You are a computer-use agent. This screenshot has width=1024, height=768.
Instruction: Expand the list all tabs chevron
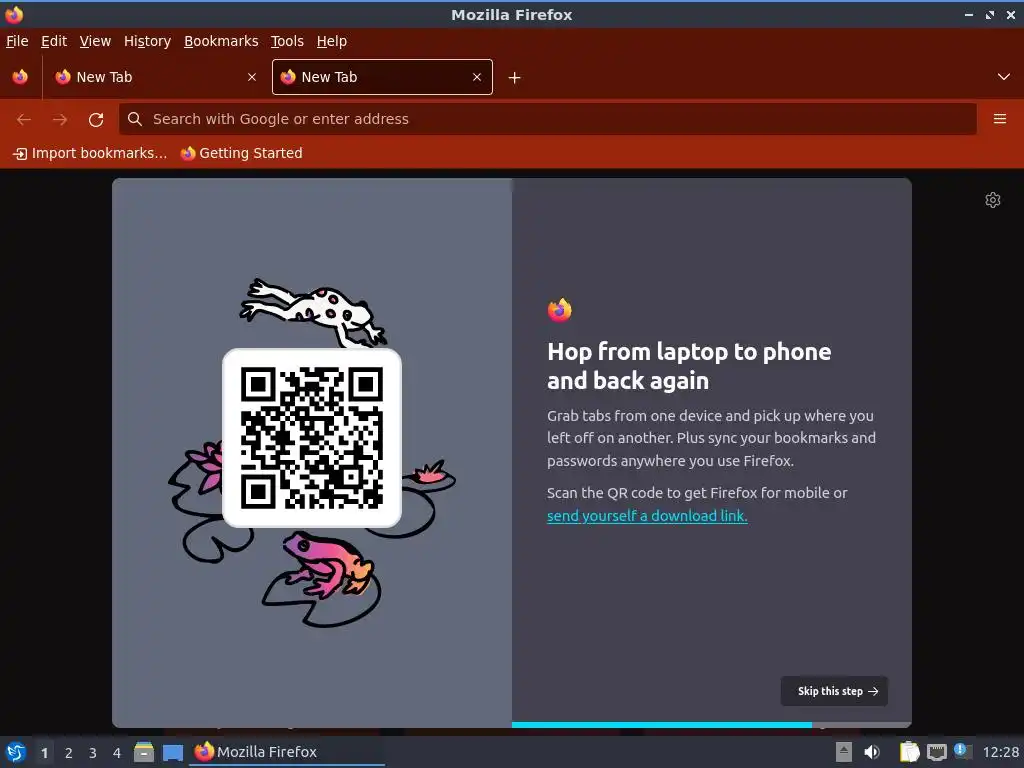pyautogui.click(x=1004, y=77)
